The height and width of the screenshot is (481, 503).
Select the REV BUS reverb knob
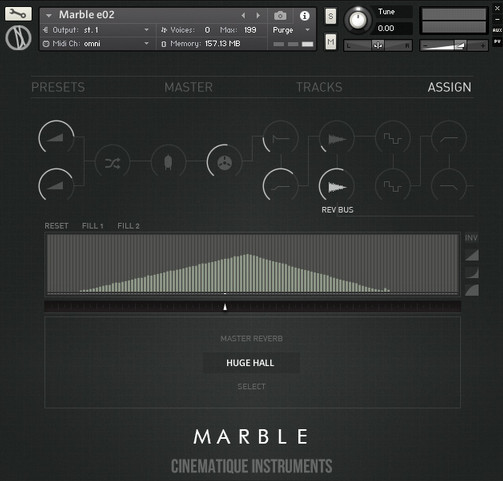pos(337,186)
